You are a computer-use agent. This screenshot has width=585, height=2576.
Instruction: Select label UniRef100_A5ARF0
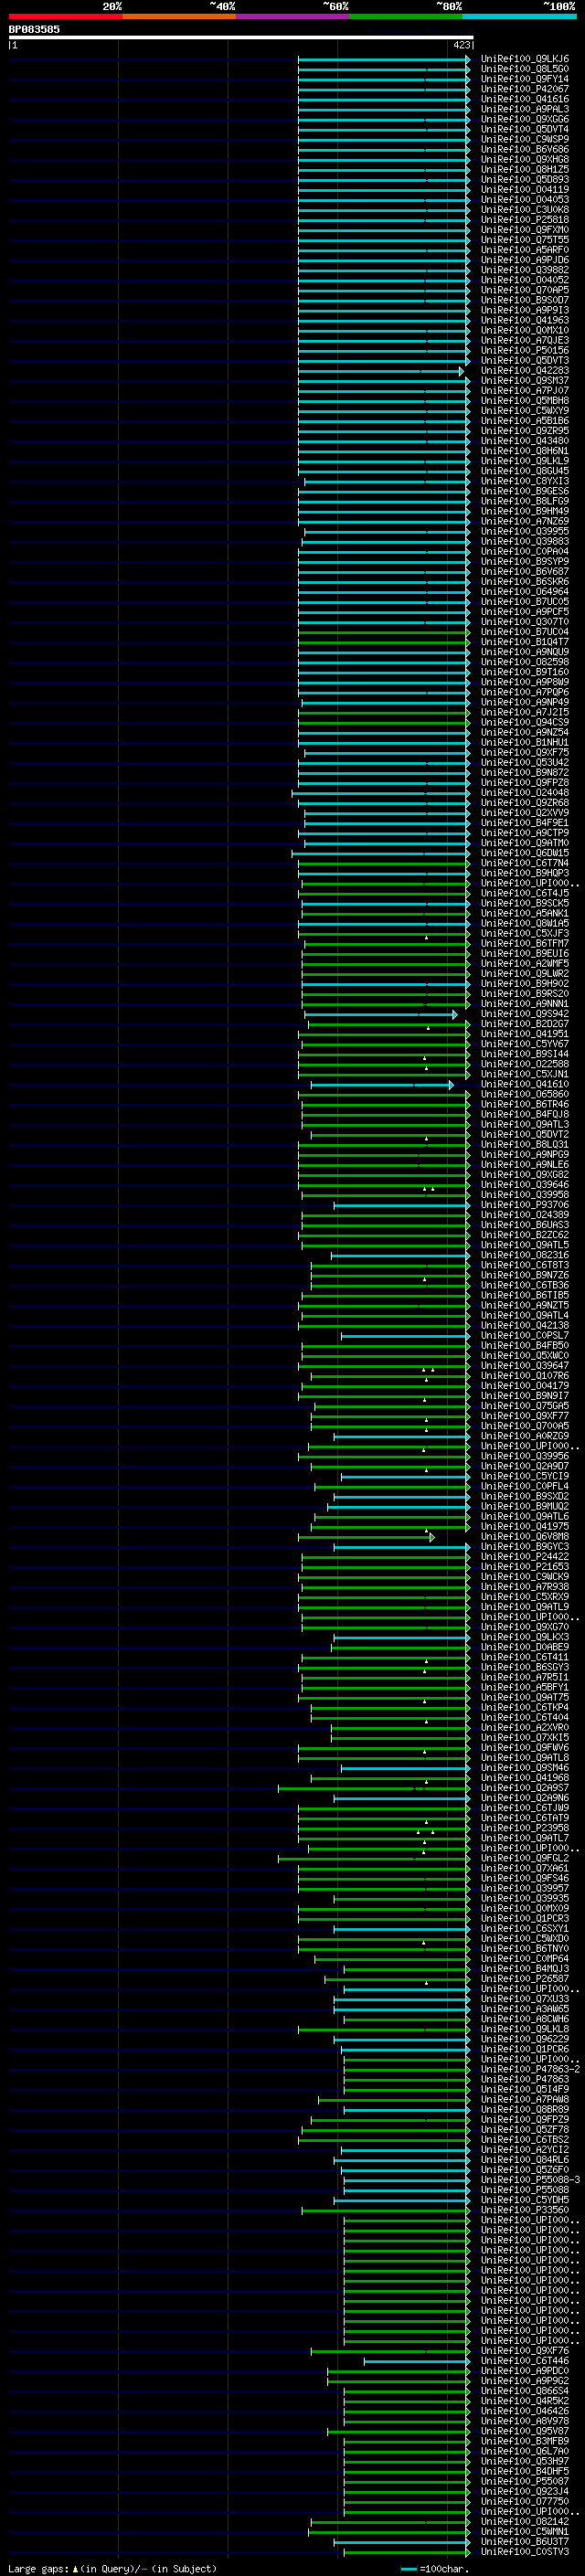pyautogui.click(x=524, y=250)
